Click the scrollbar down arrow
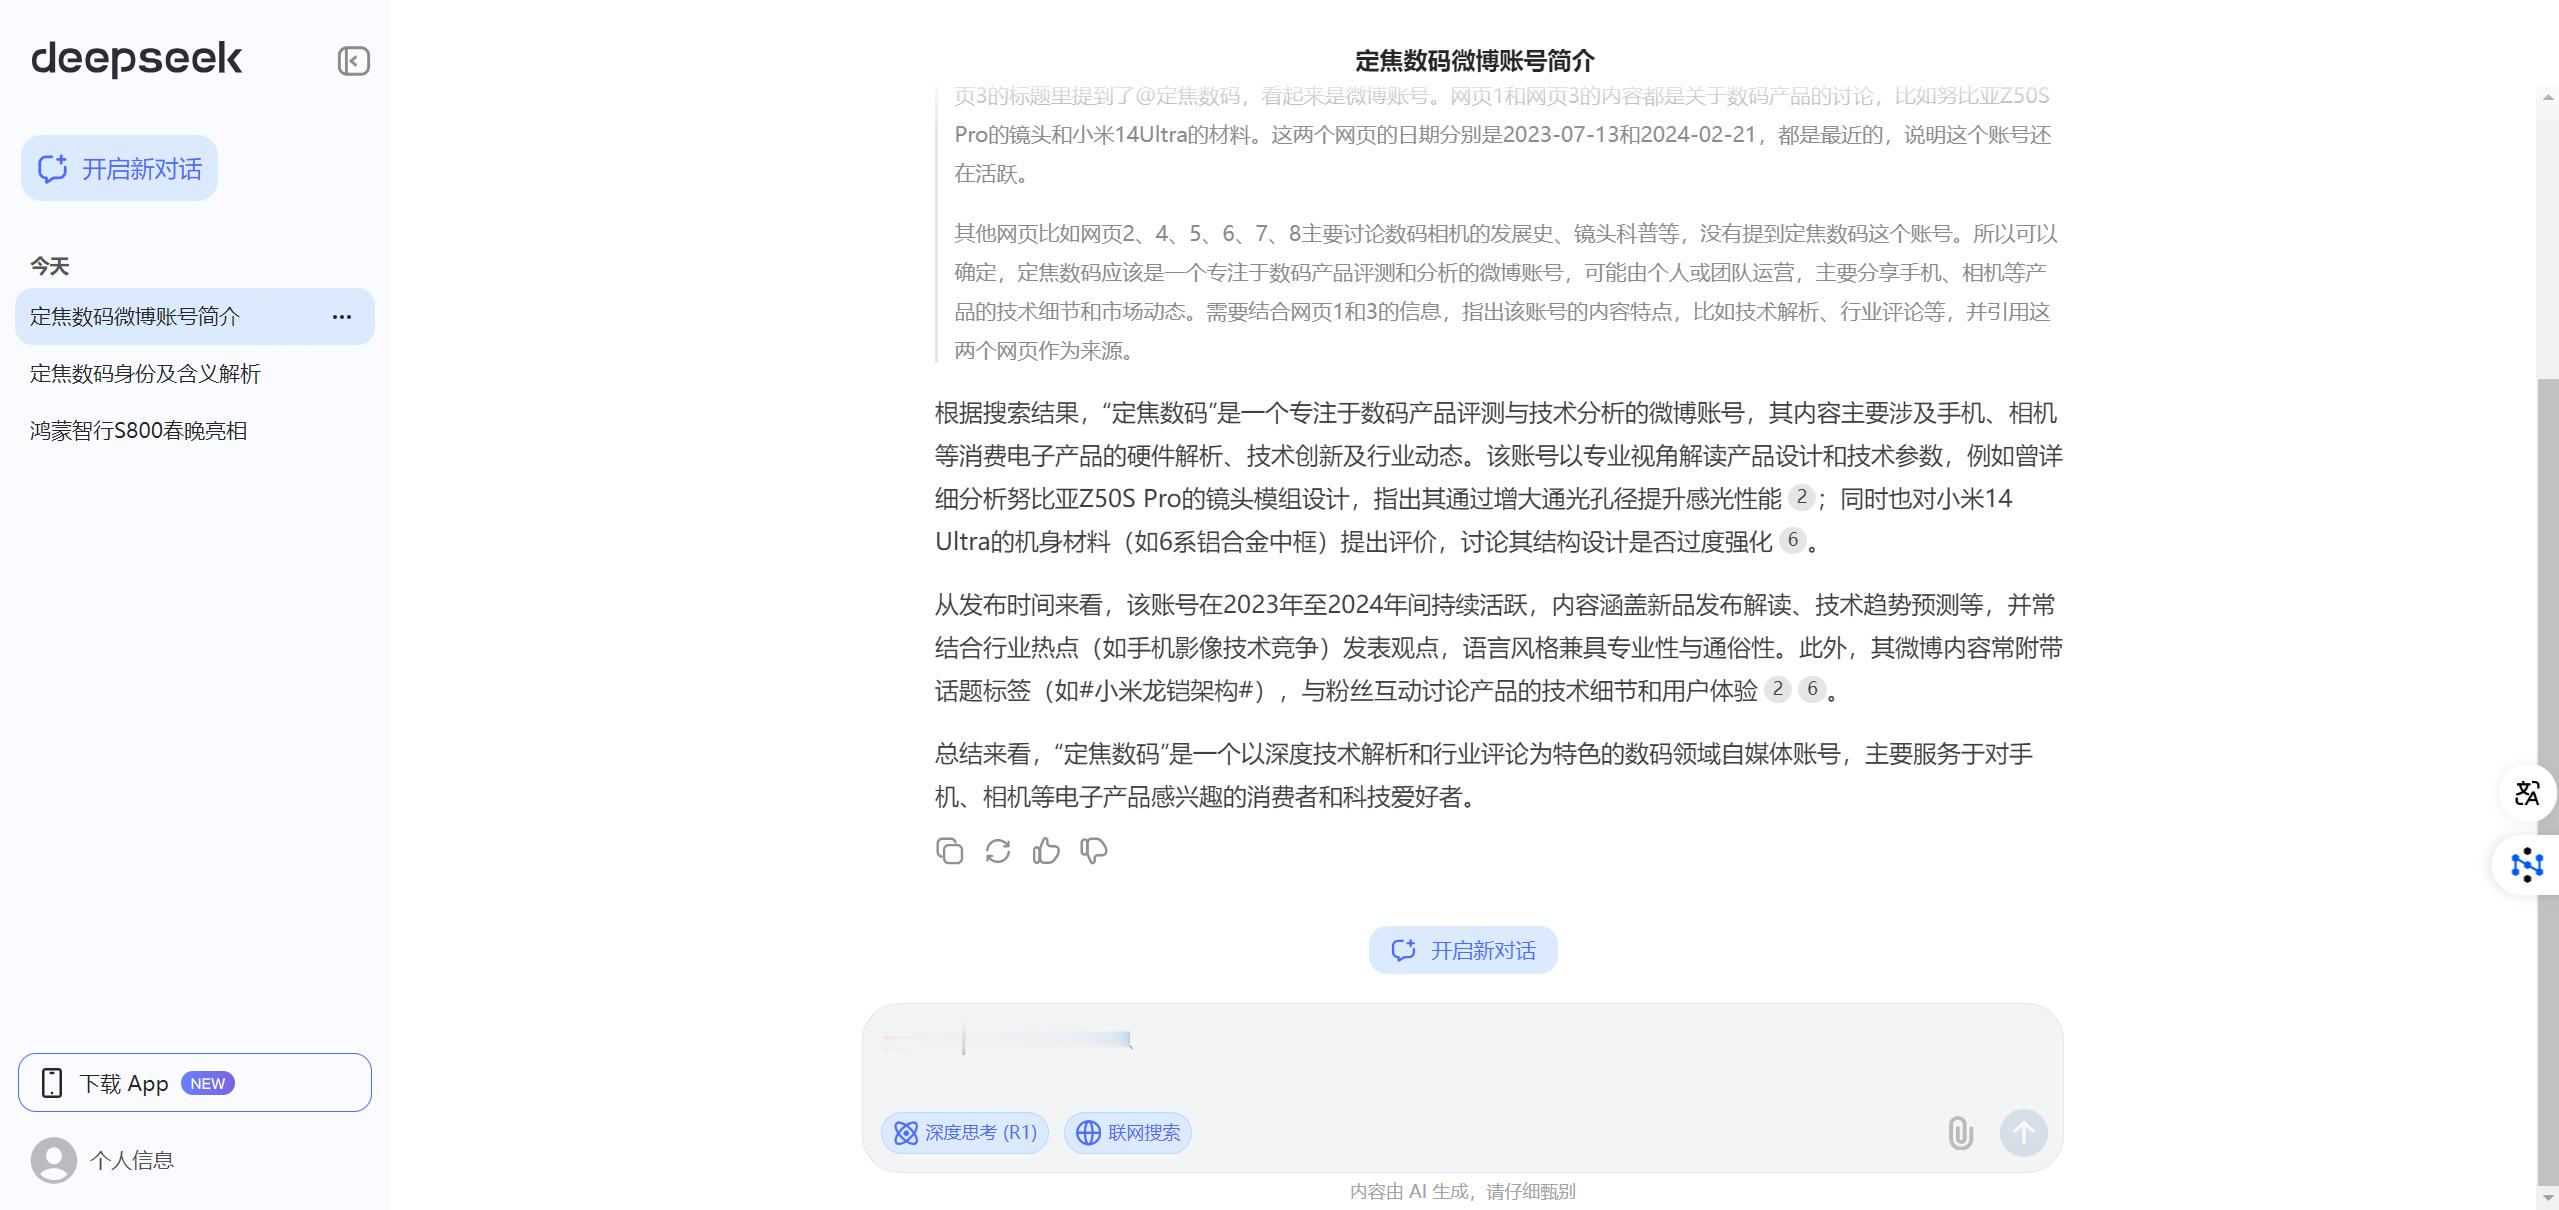This screenshot has width=2559, height=1210. point(2548,1196)
